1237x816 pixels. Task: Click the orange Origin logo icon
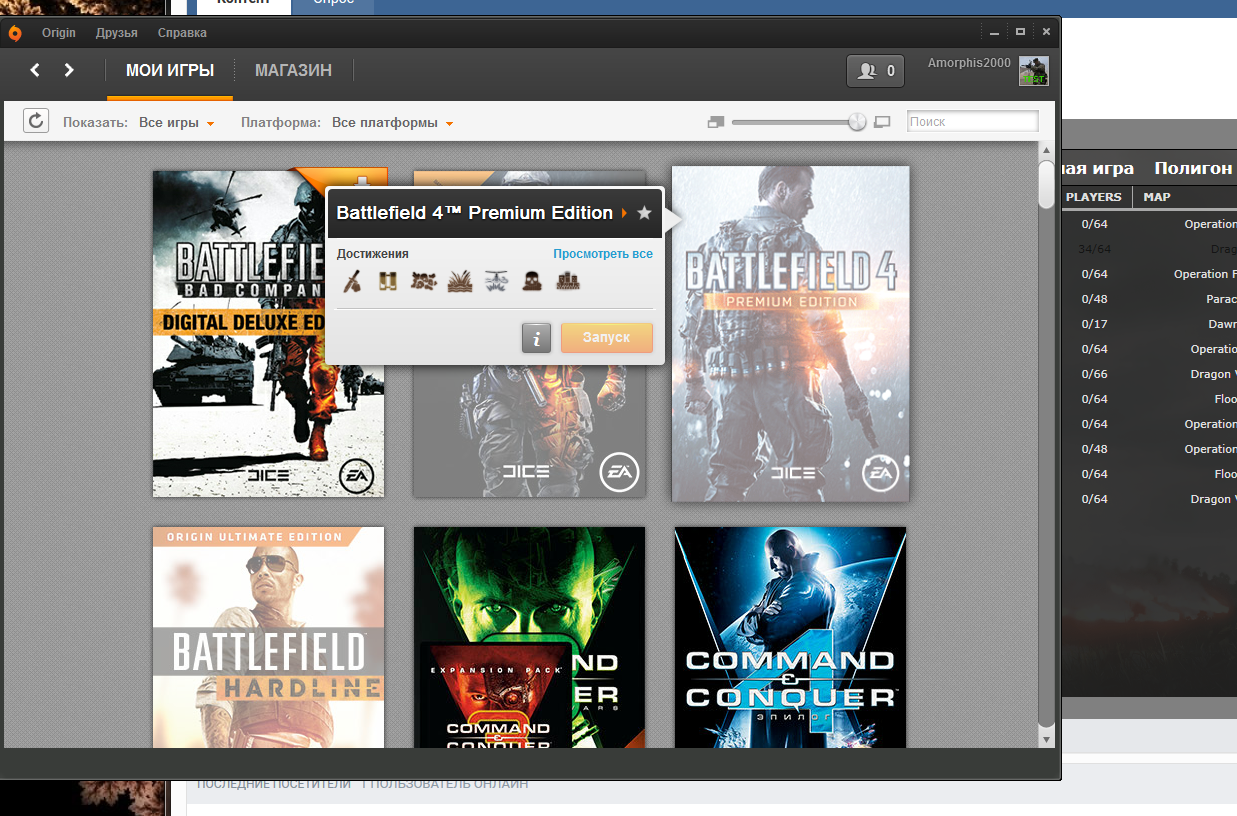[15, 33]
